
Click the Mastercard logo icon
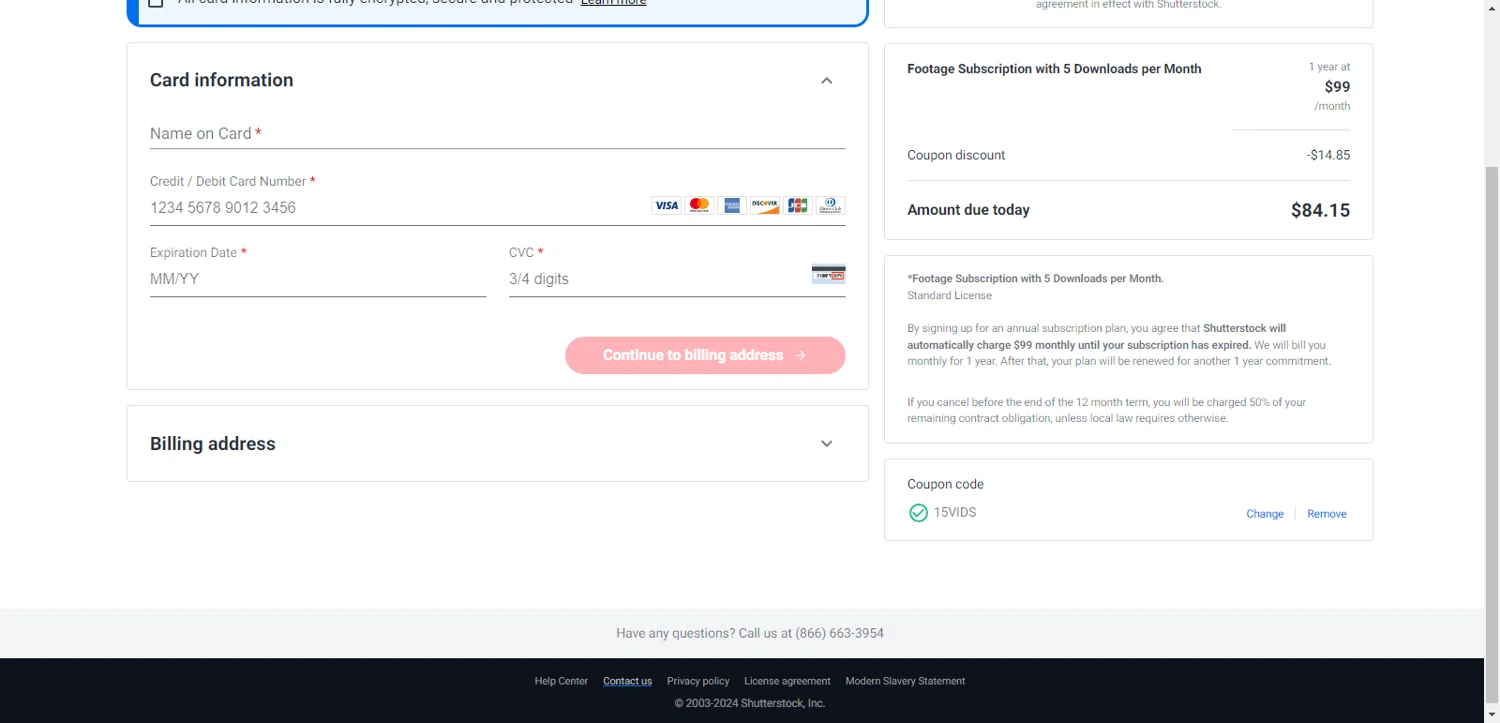tap(699, 205)
